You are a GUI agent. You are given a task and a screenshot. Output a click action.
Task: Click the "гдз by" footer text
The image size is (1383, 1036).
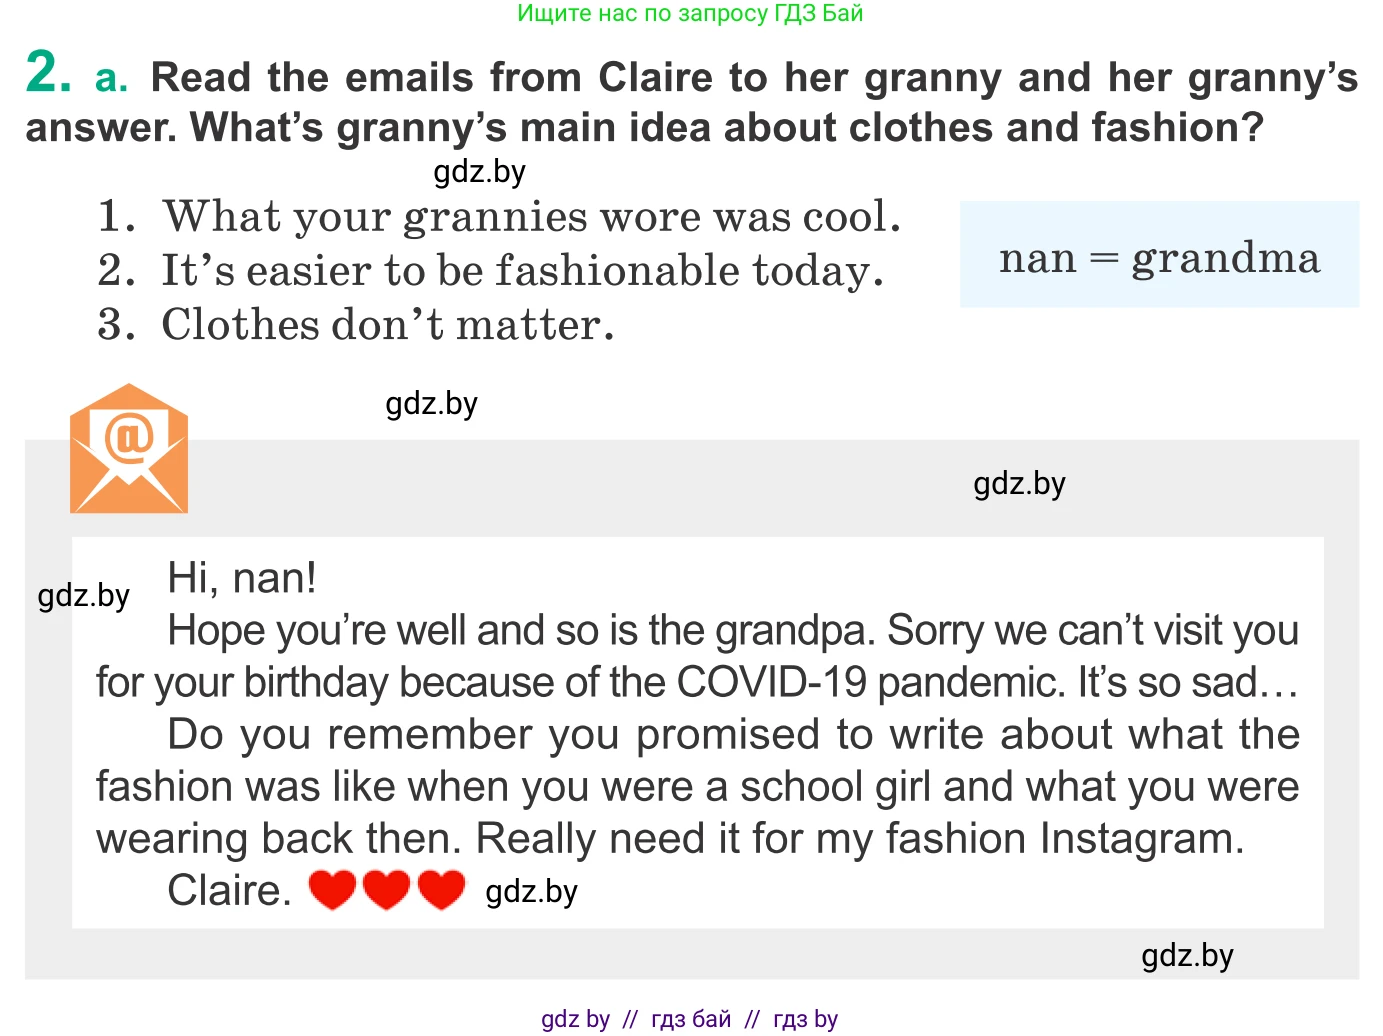coord(805,1019)
